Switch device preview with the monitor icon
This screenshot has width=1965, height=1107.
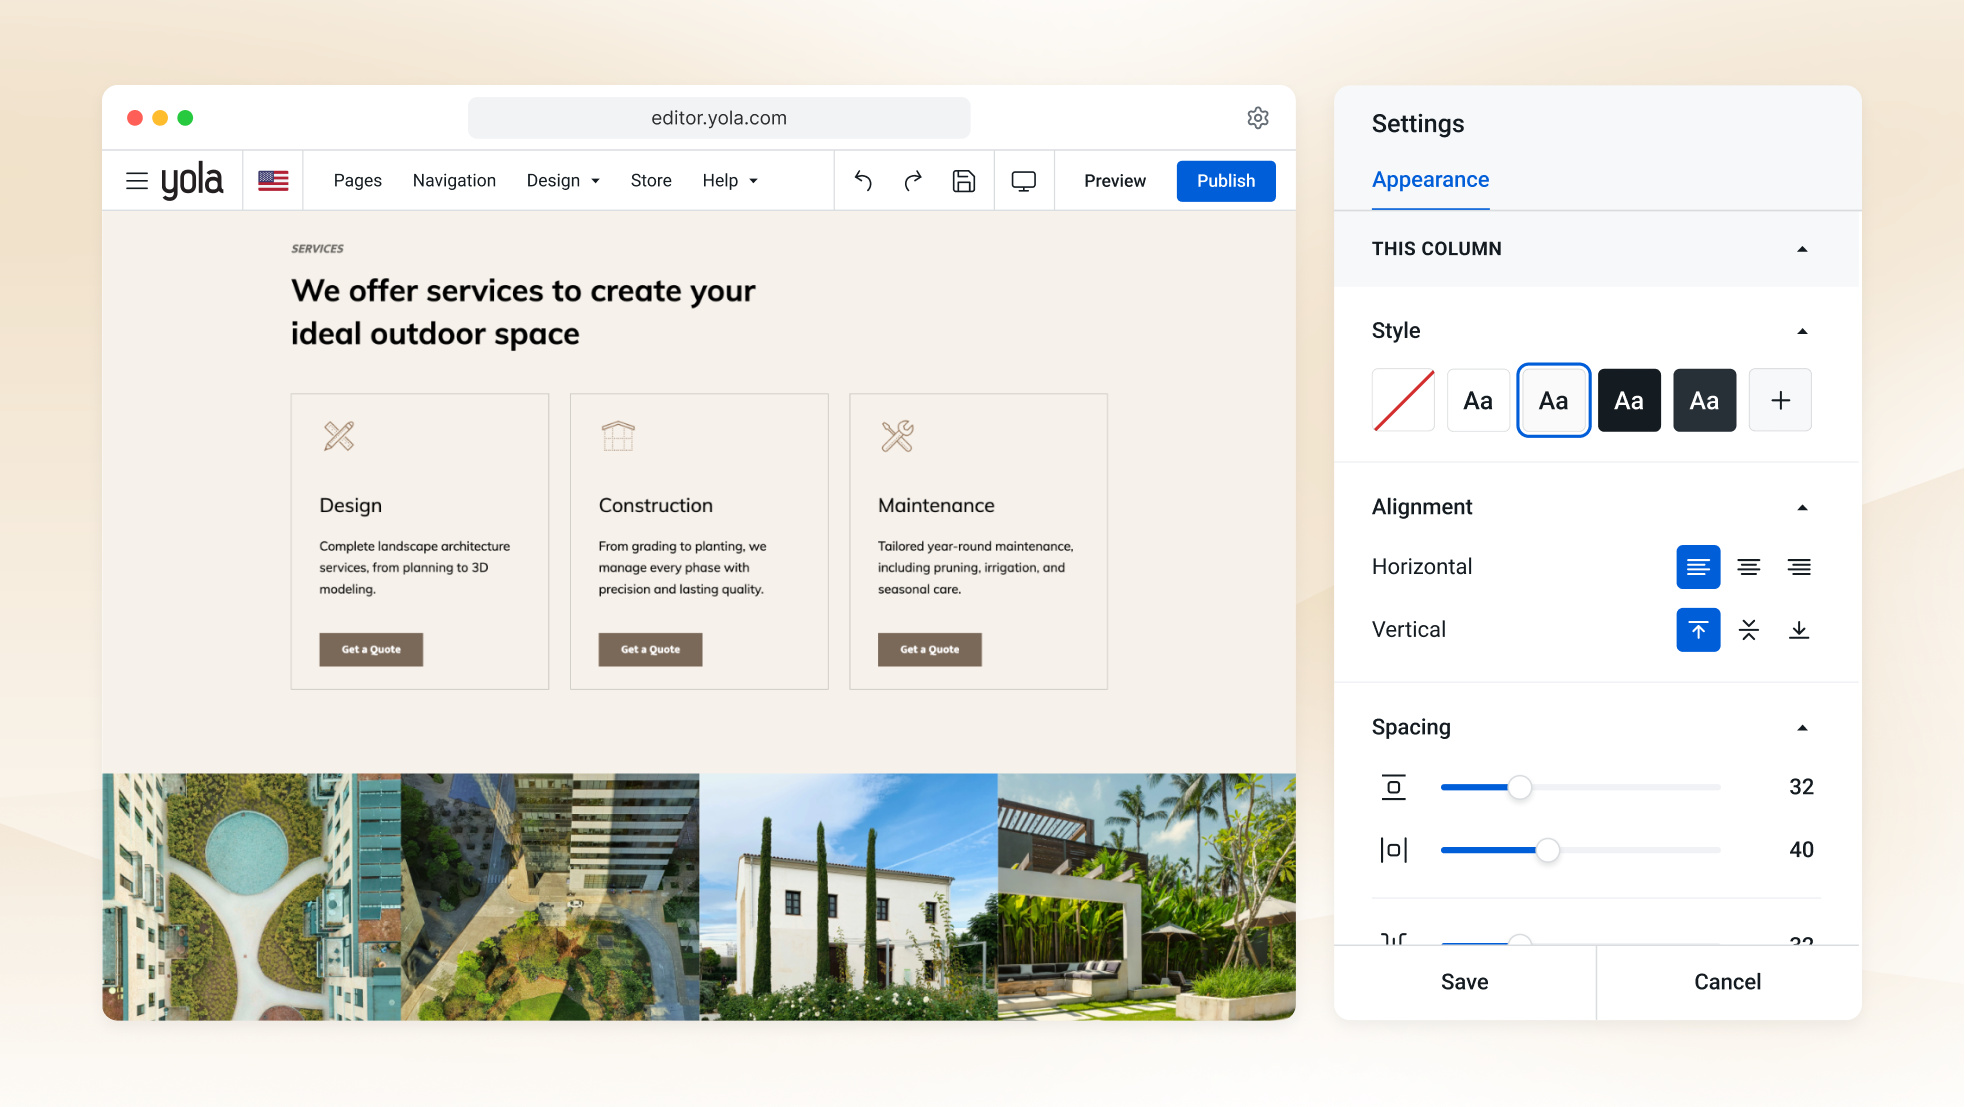1024,181
